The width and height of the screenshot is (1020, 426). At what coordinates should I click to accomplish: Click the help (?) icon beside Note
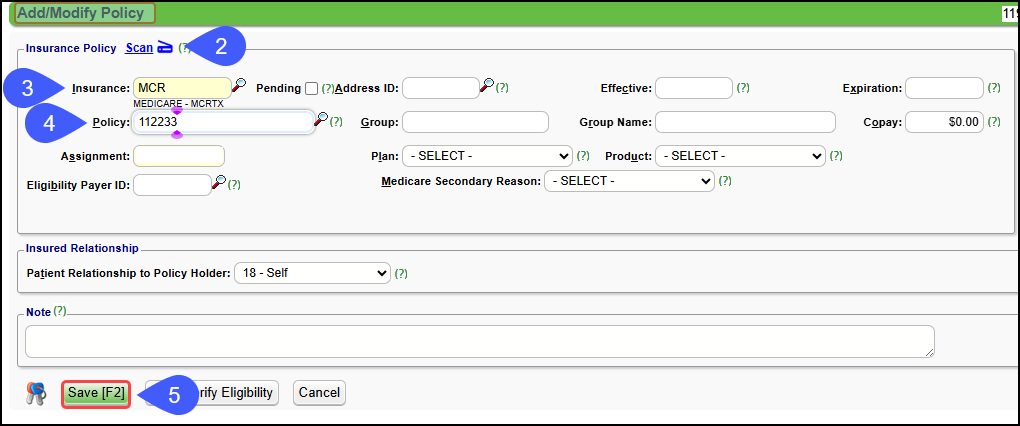click(x=59, y=311)
